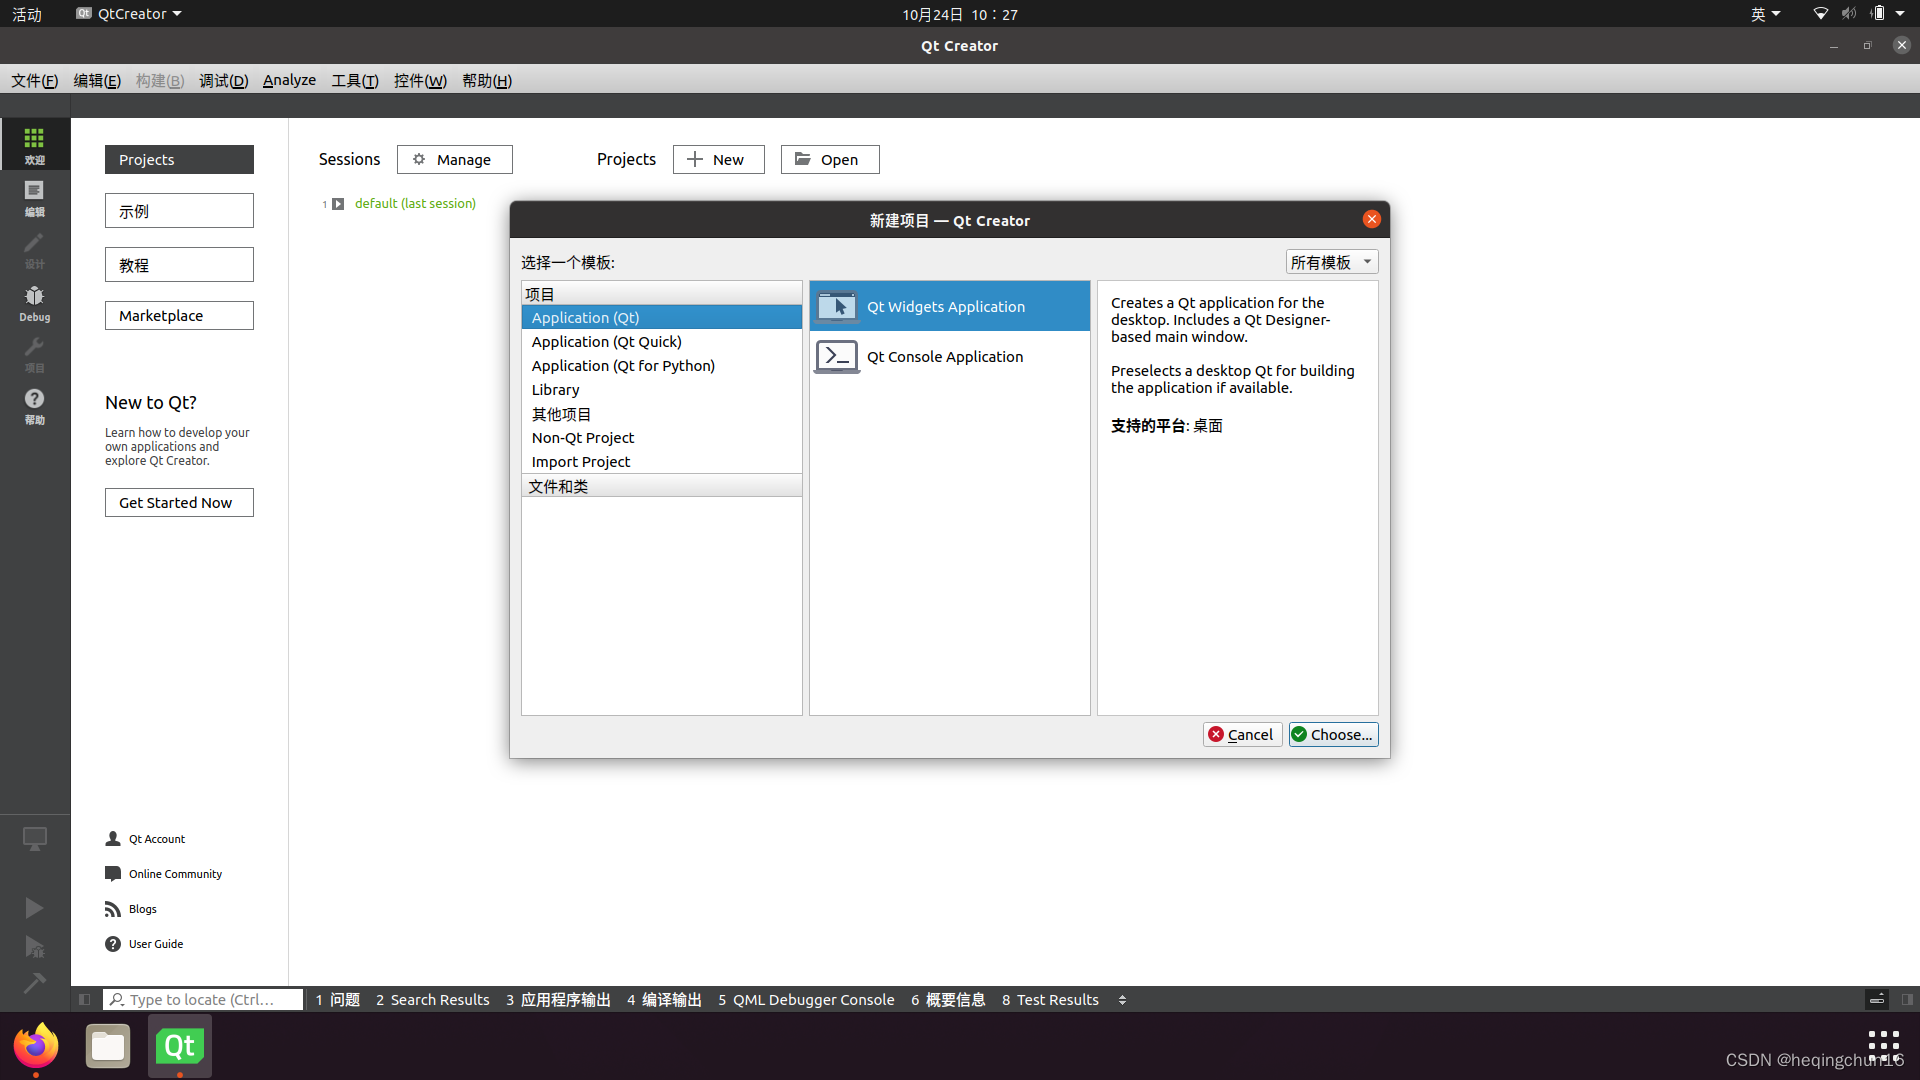Click the Wi-Fi tray icon
Screen dimensions: 1920x1080
click(x=1820, y=14)
